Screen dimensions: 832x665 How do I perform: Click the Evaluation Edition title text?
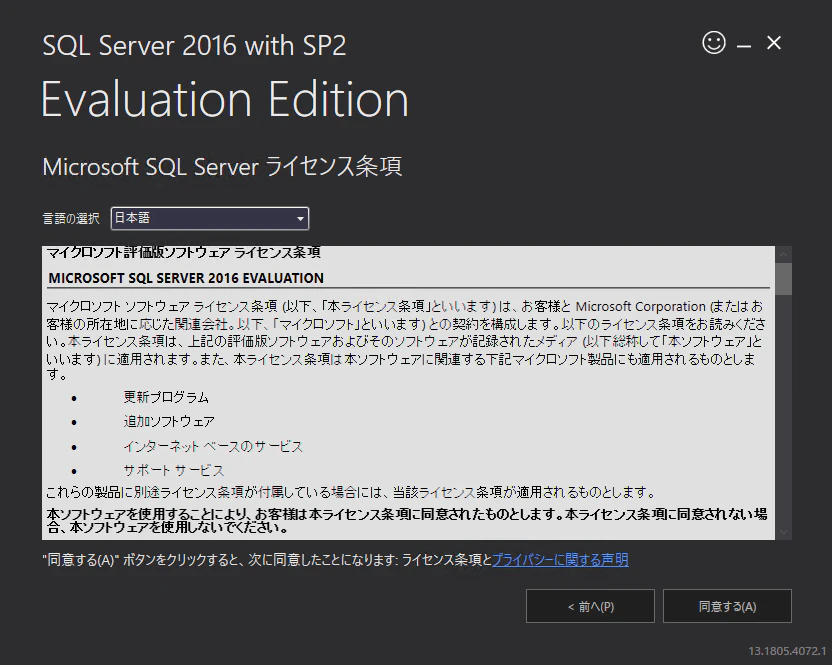[225, 99]
